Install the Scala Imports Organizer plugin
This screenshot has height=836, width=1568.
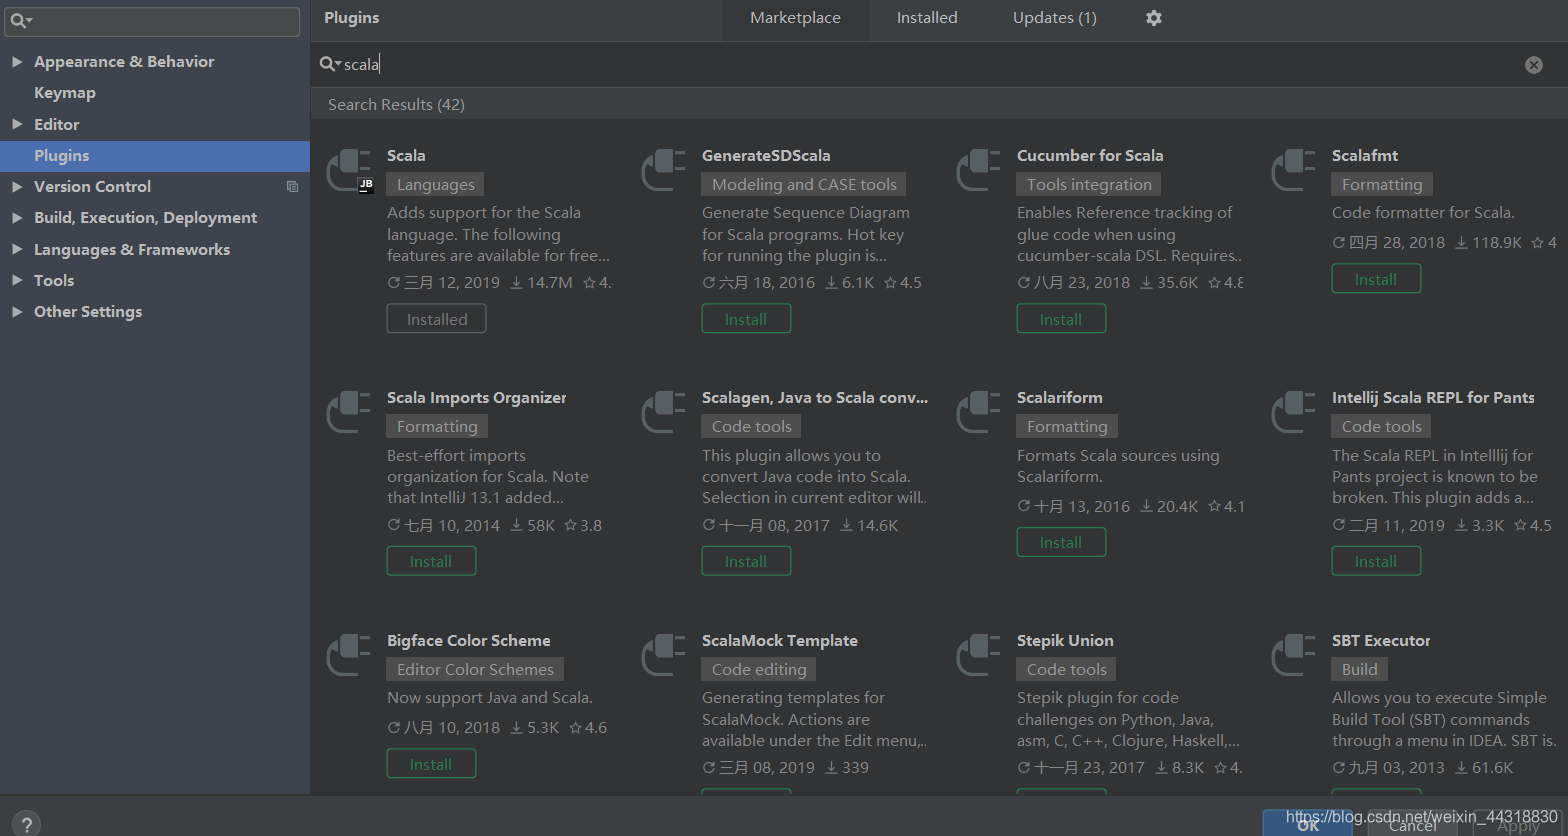431,561
